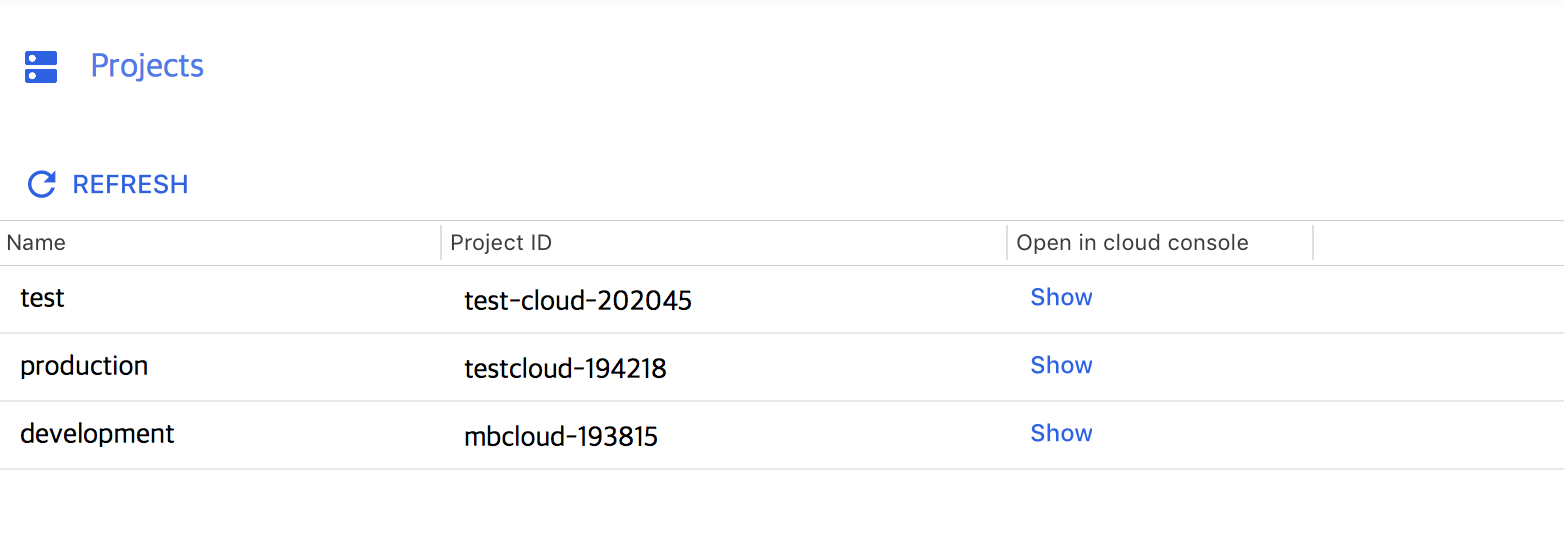Open the Projects page title
Image resolution: width=1564 pixels, height=536 pixels.
pyautogui.click(x=147, y=66)
